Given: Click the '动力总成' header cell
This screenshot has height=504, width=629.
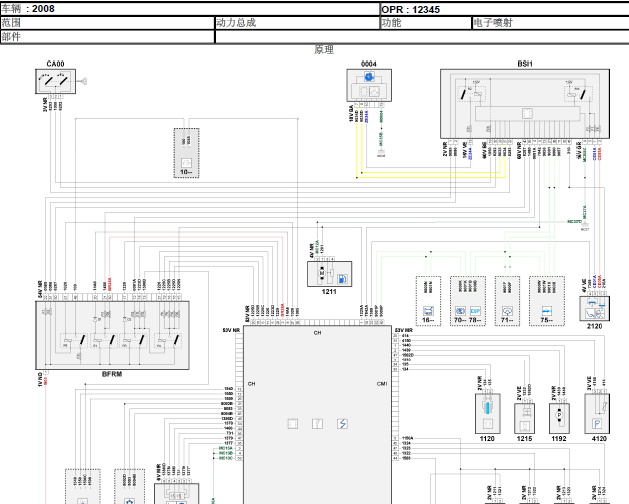Looking at the screenshot, I should (x=297, y=22).
